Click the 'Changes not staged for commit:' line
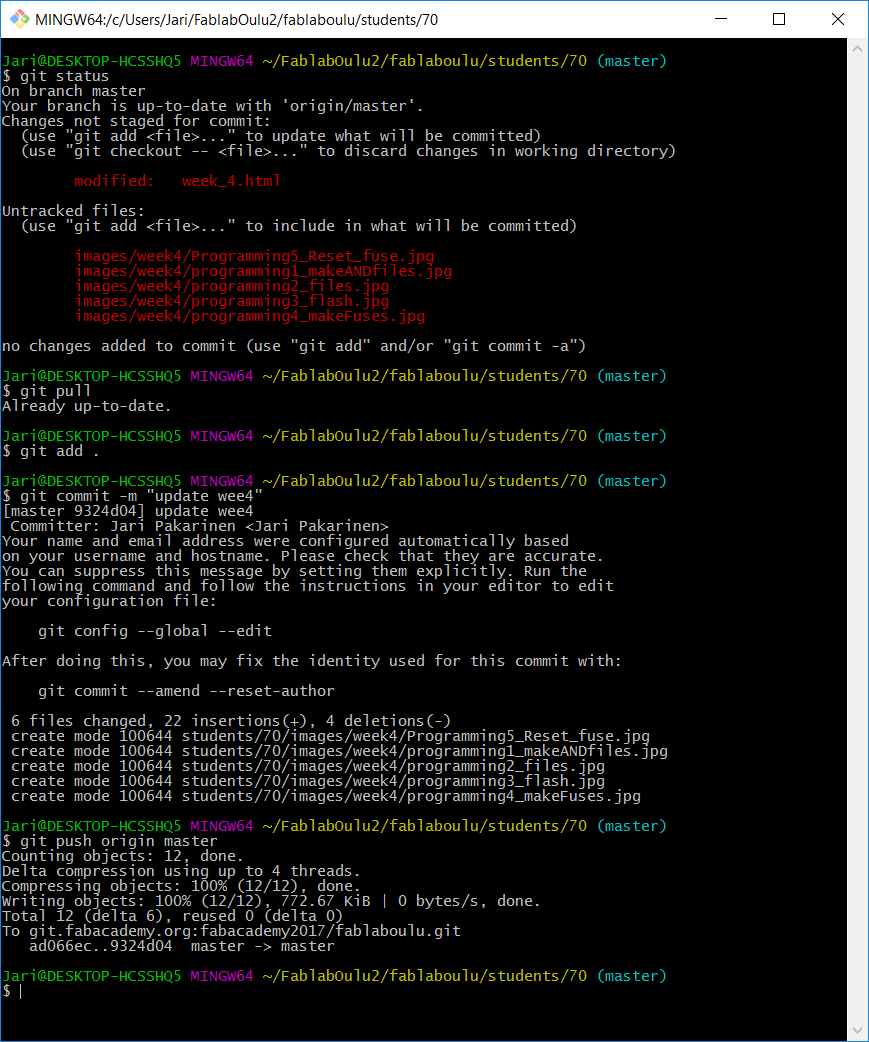Screen dimensions: 869x1042 tap(136, 122)
